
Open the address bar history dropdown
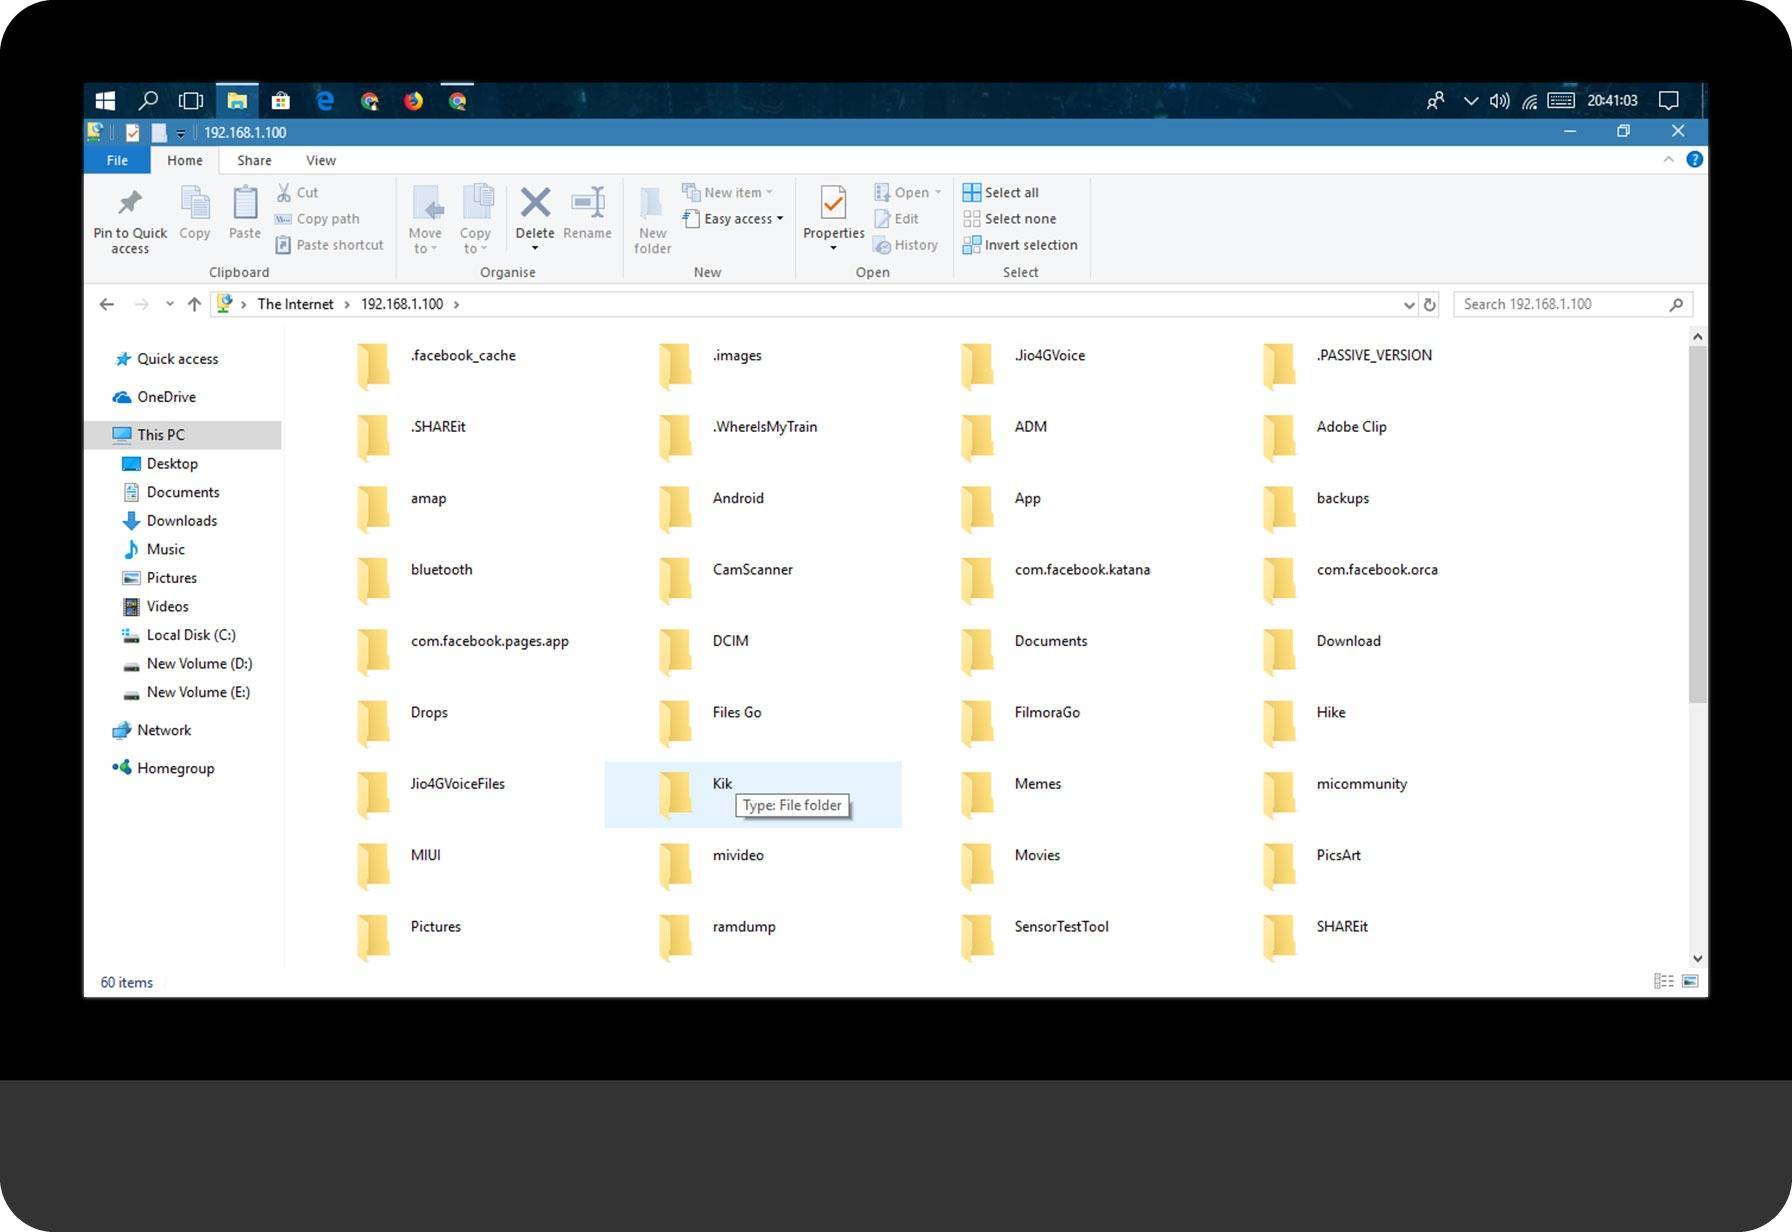[x=1409, y=305]
